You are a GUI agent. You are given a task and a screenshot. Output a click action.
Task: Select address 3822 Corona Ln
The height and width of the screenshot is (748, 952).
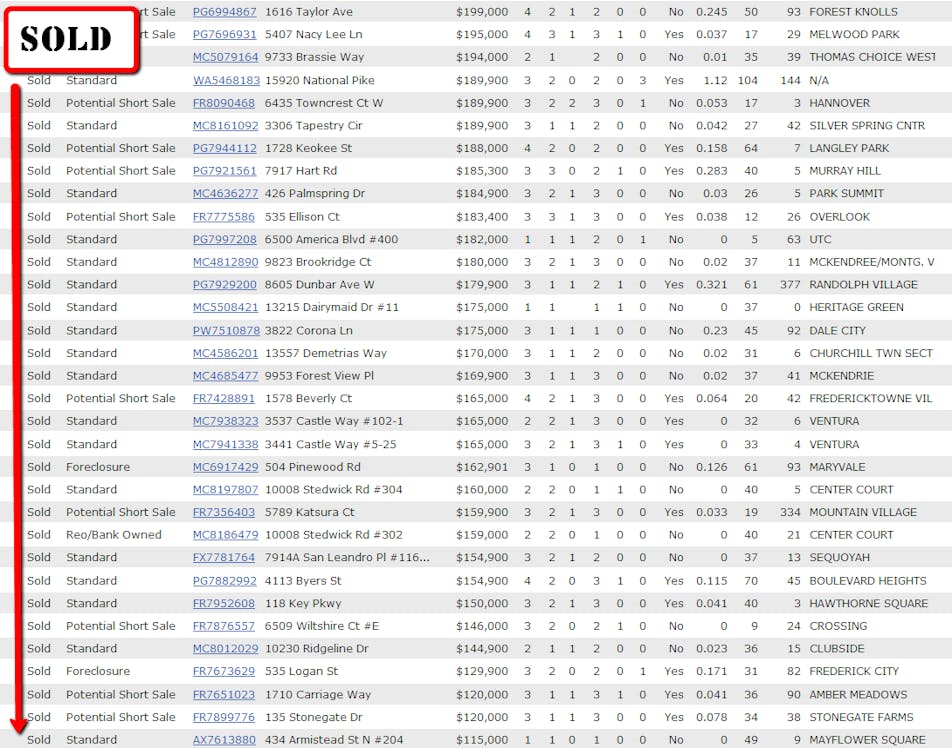308,331
